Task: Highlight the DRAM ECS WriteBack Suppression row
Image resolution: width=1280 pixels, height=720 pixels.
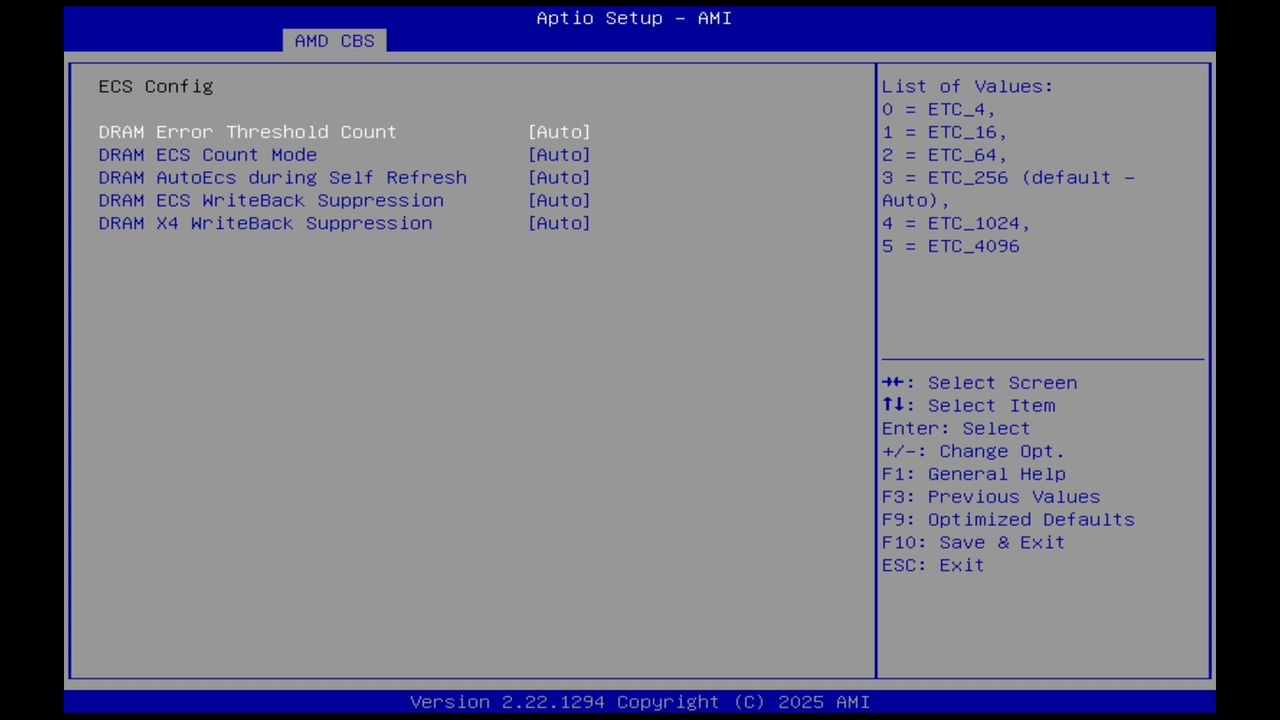Action: [x=271, y=200]
